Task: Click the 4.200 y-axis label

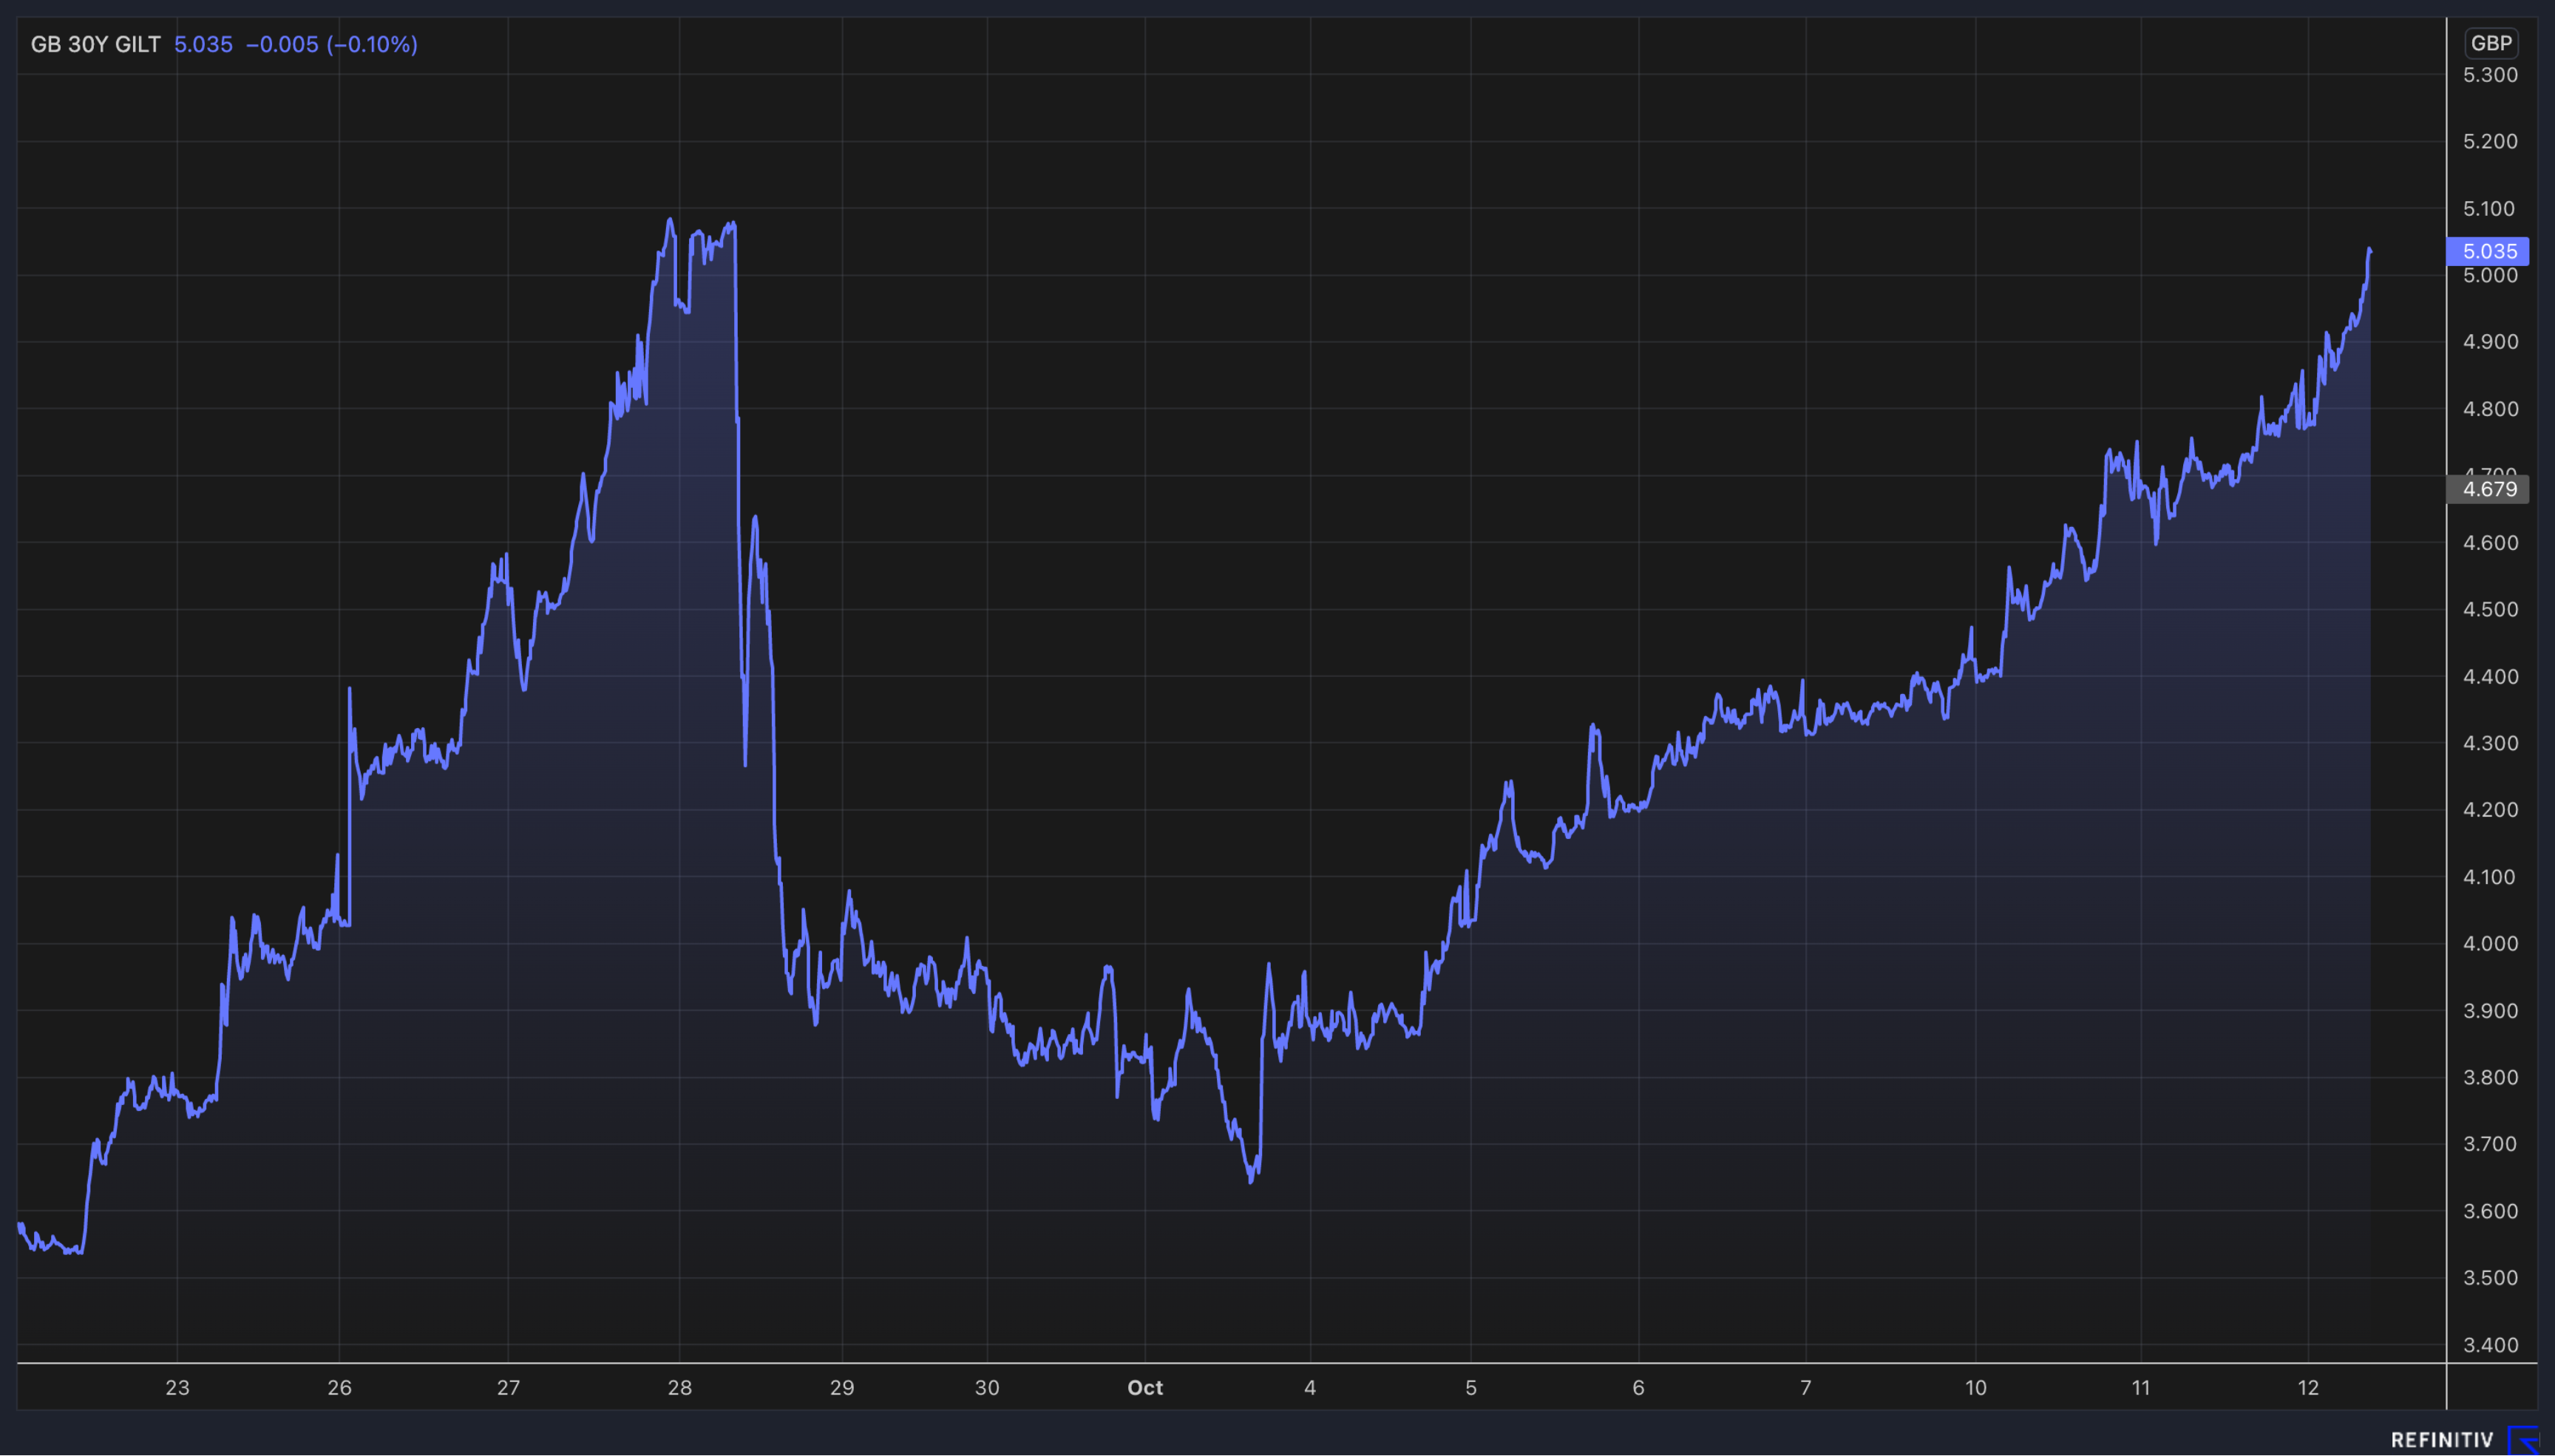Action: coord(2490,810)
